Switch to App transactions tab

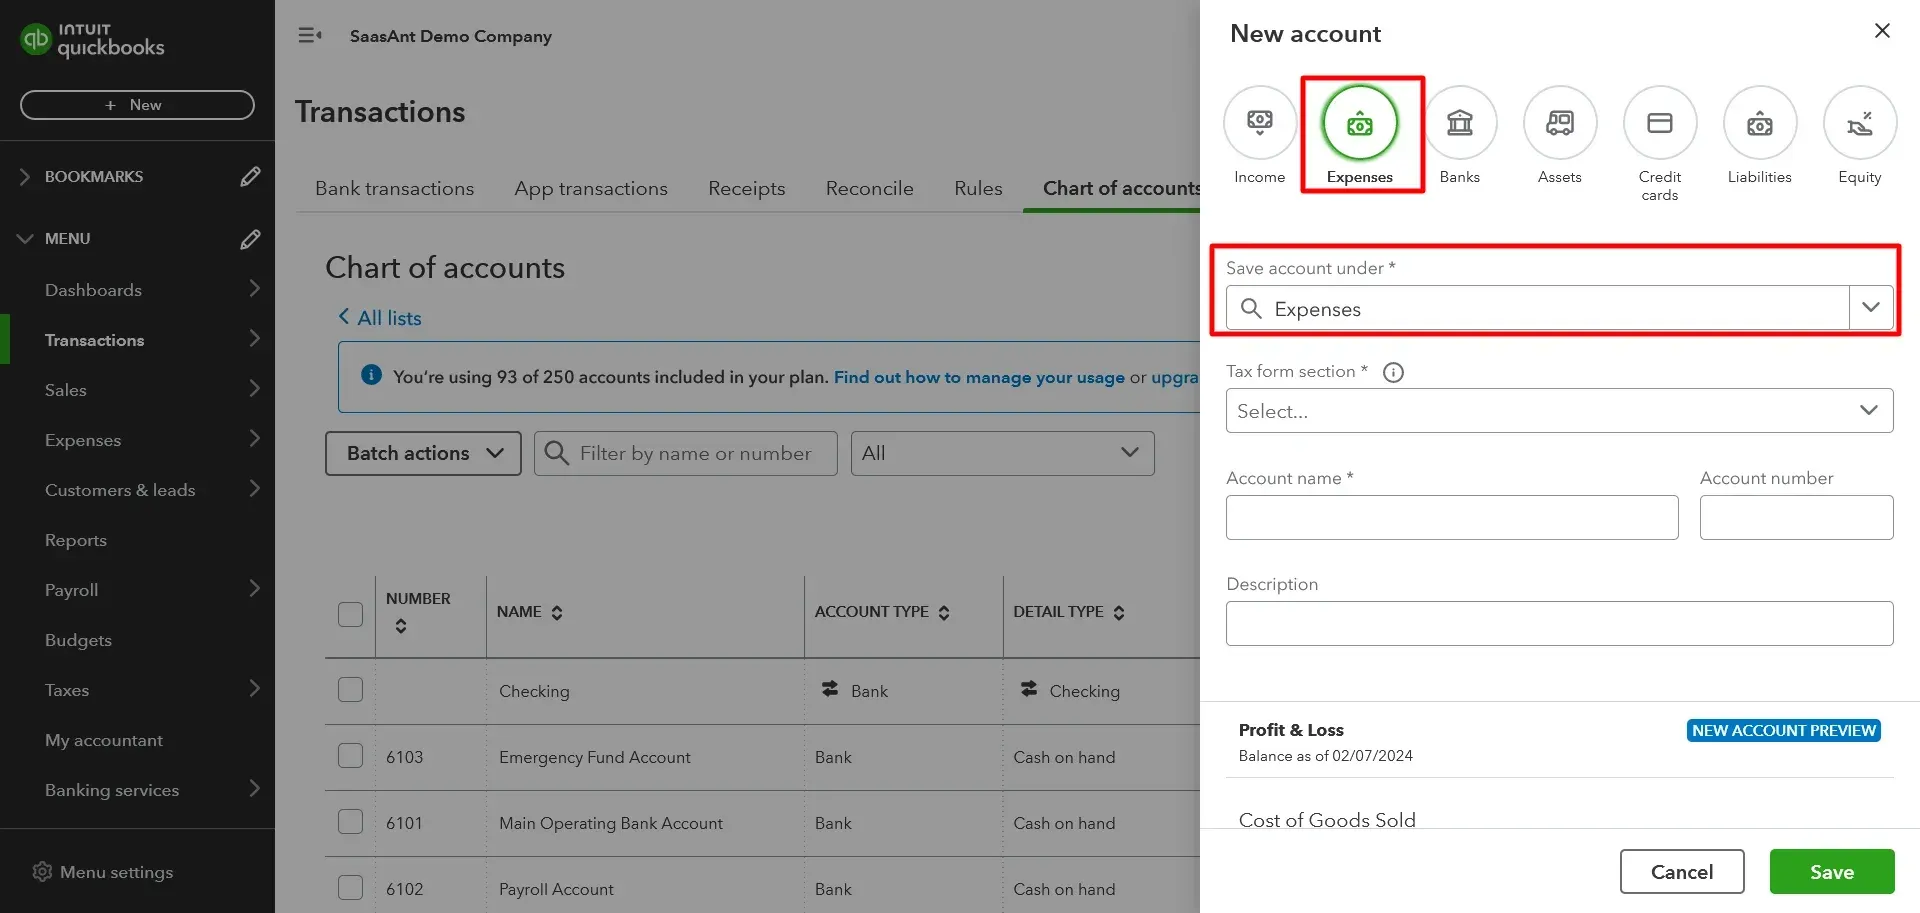(591, 188)
